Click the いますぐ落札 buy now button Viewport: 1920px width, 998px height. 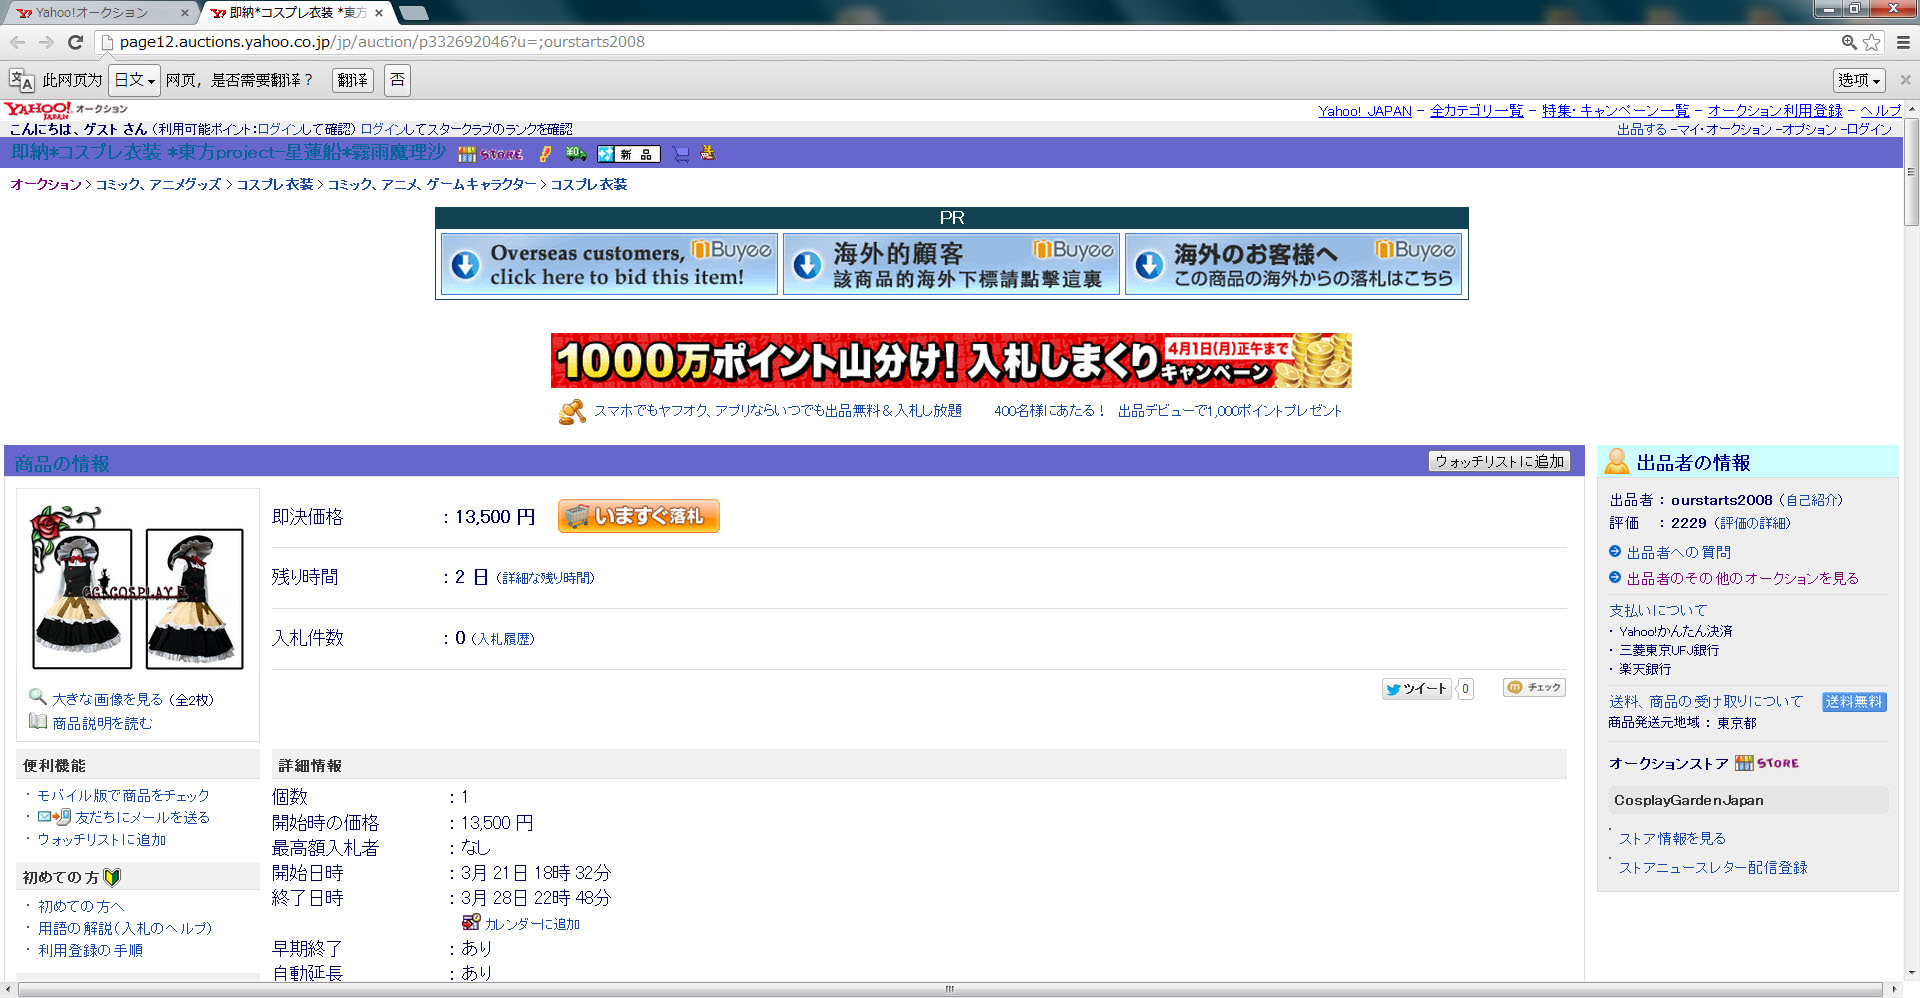[x=638, y=516]
